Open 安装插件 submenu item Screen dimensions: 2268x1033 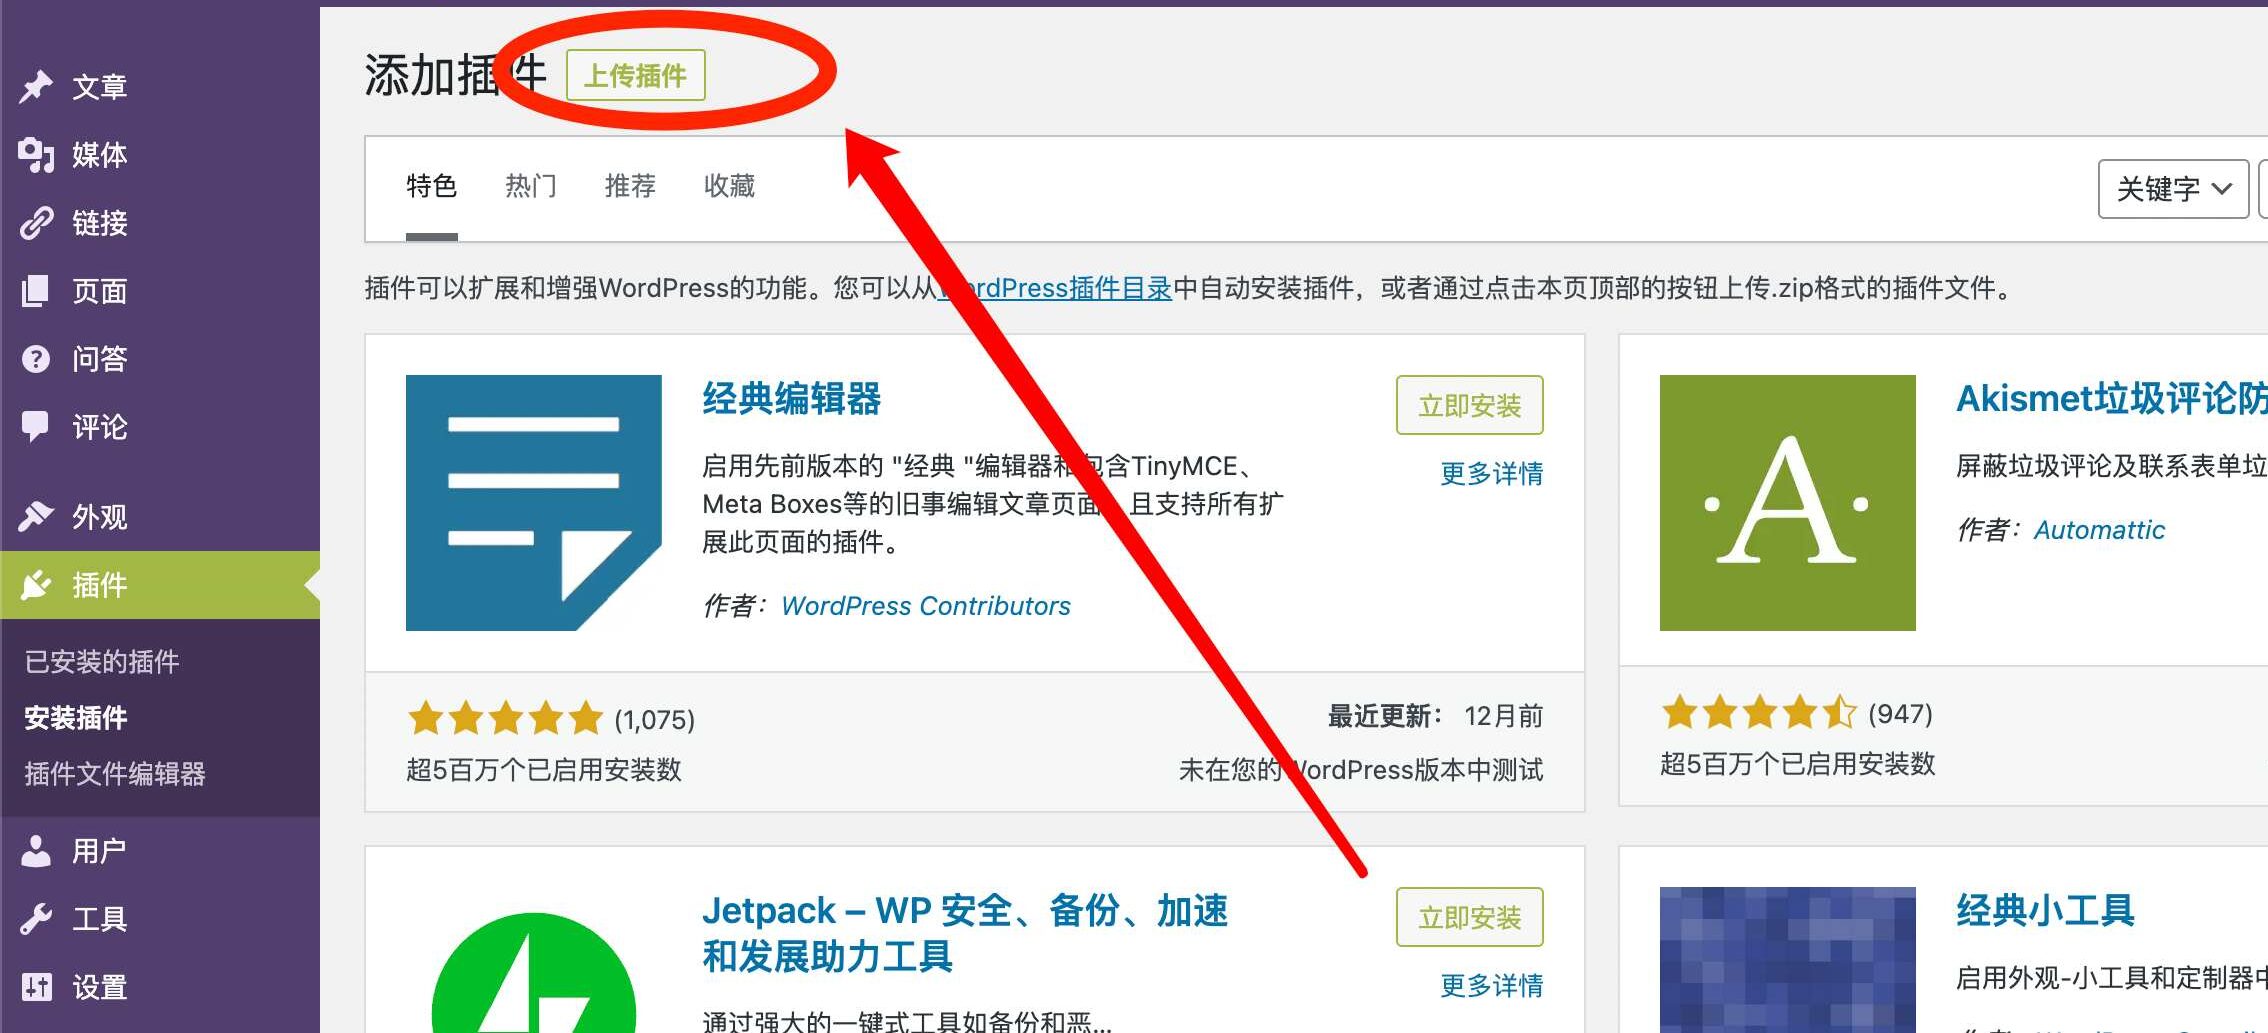tap(75, 717)
